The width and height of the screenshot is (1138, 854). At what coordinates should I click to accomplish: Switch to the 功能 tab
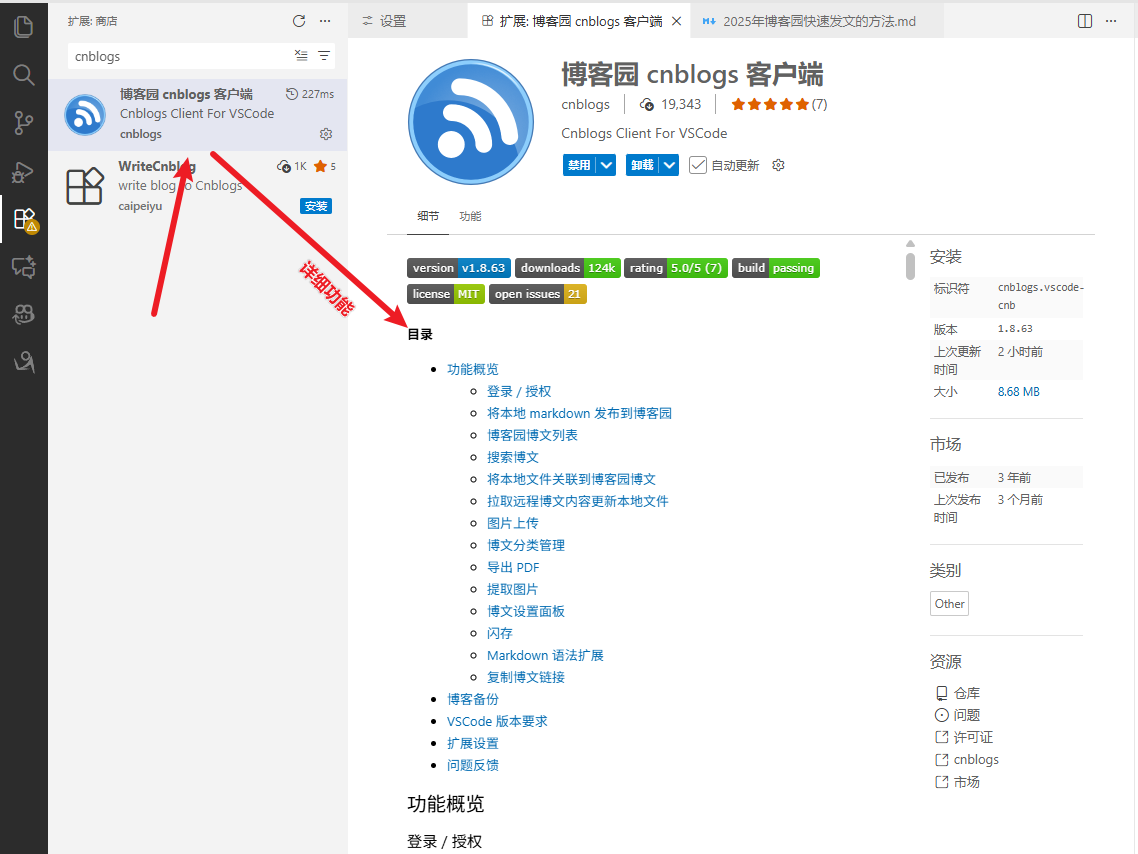click(x=470, y=216)
